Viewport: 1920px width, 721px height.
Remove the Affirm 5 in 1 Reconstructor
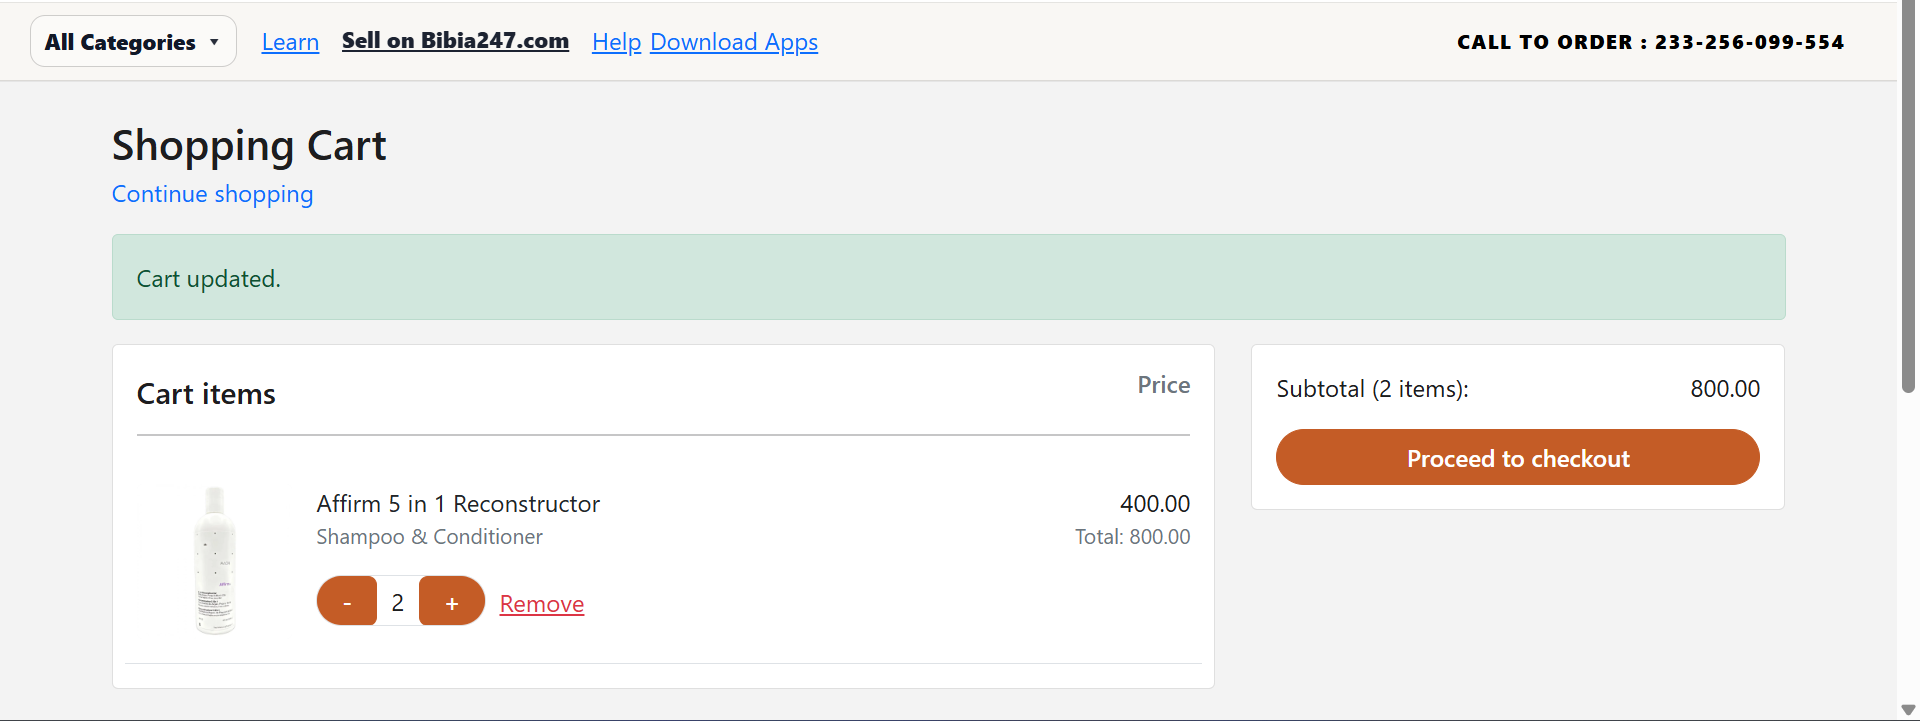tap(541, 603)
